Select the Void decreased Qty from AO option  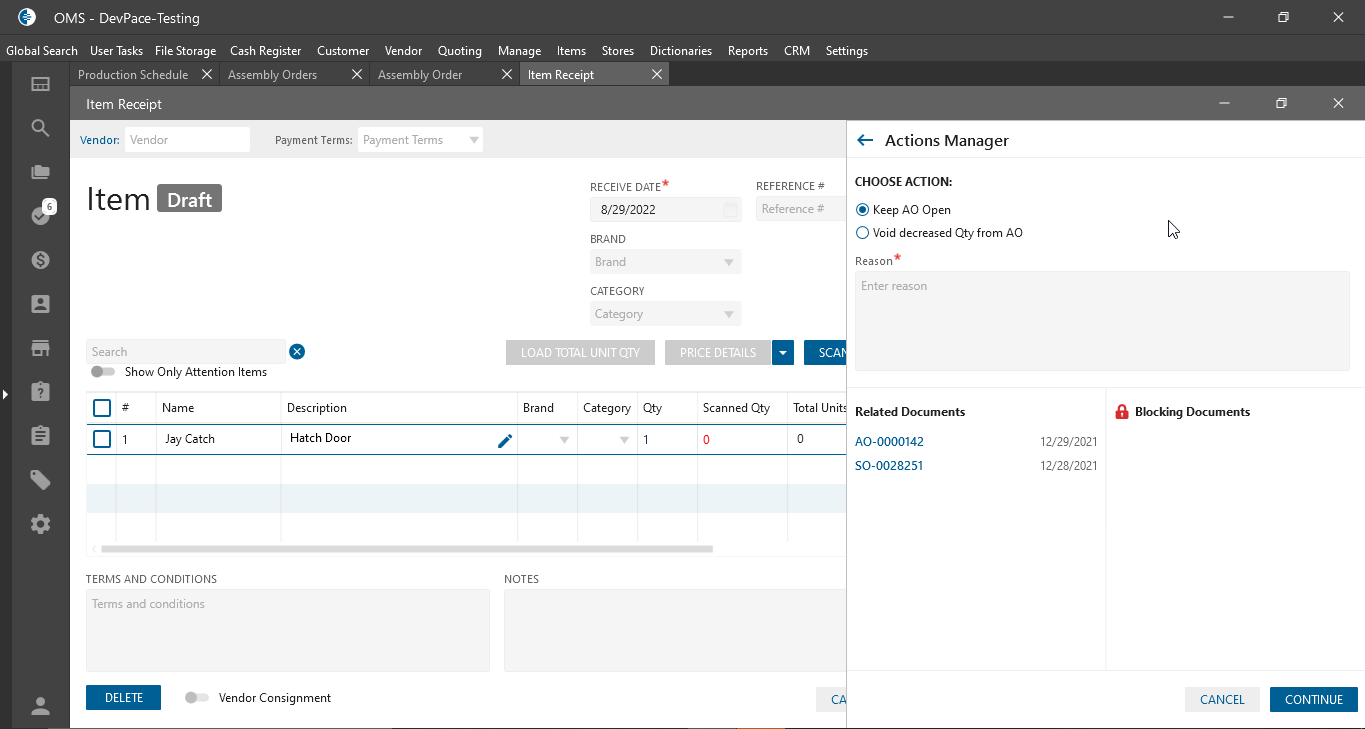coord(863,233)
